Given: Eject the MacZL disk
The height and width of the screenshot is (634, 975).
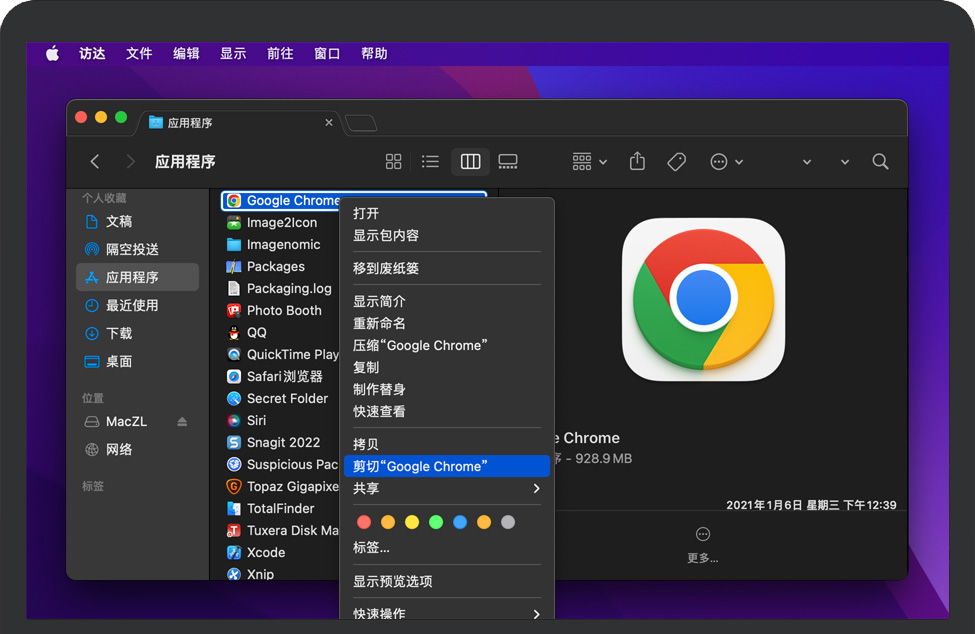Looking at the screenshot, I should pos(182,422).
